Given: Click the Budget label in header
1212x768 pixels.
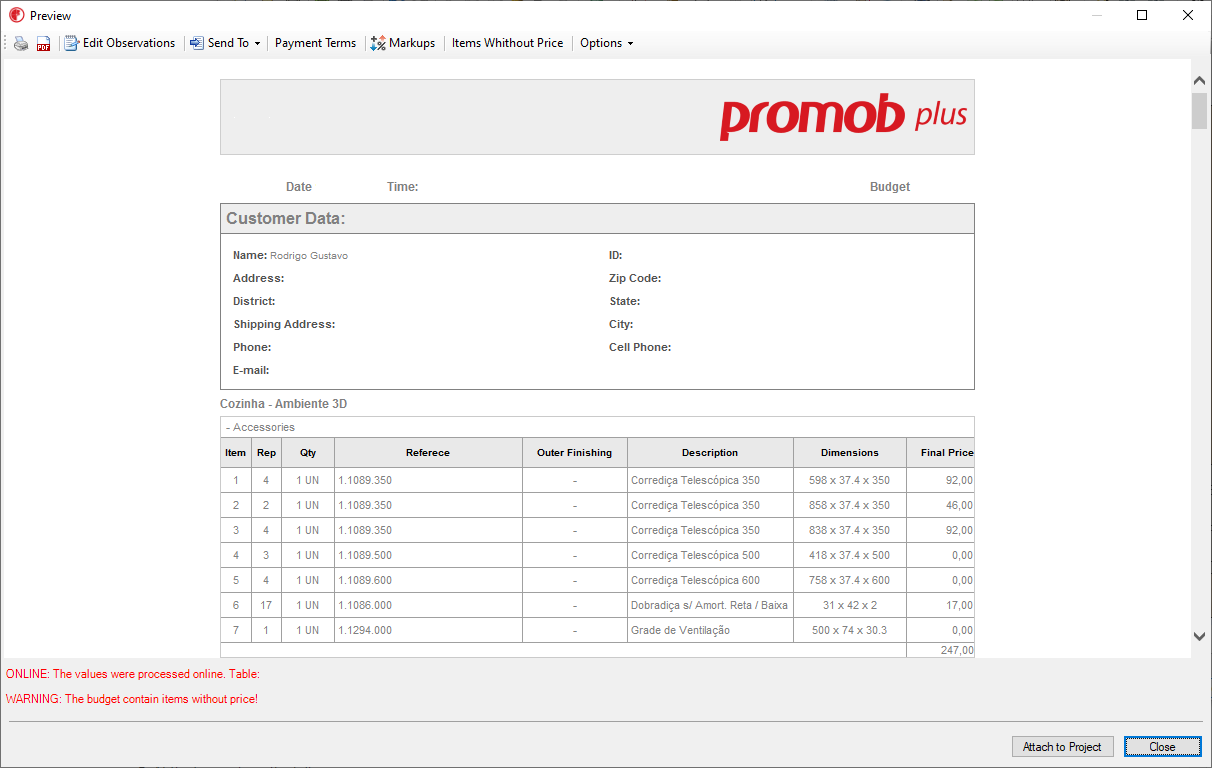Looking at the screenshot, I should click(890, 187).
